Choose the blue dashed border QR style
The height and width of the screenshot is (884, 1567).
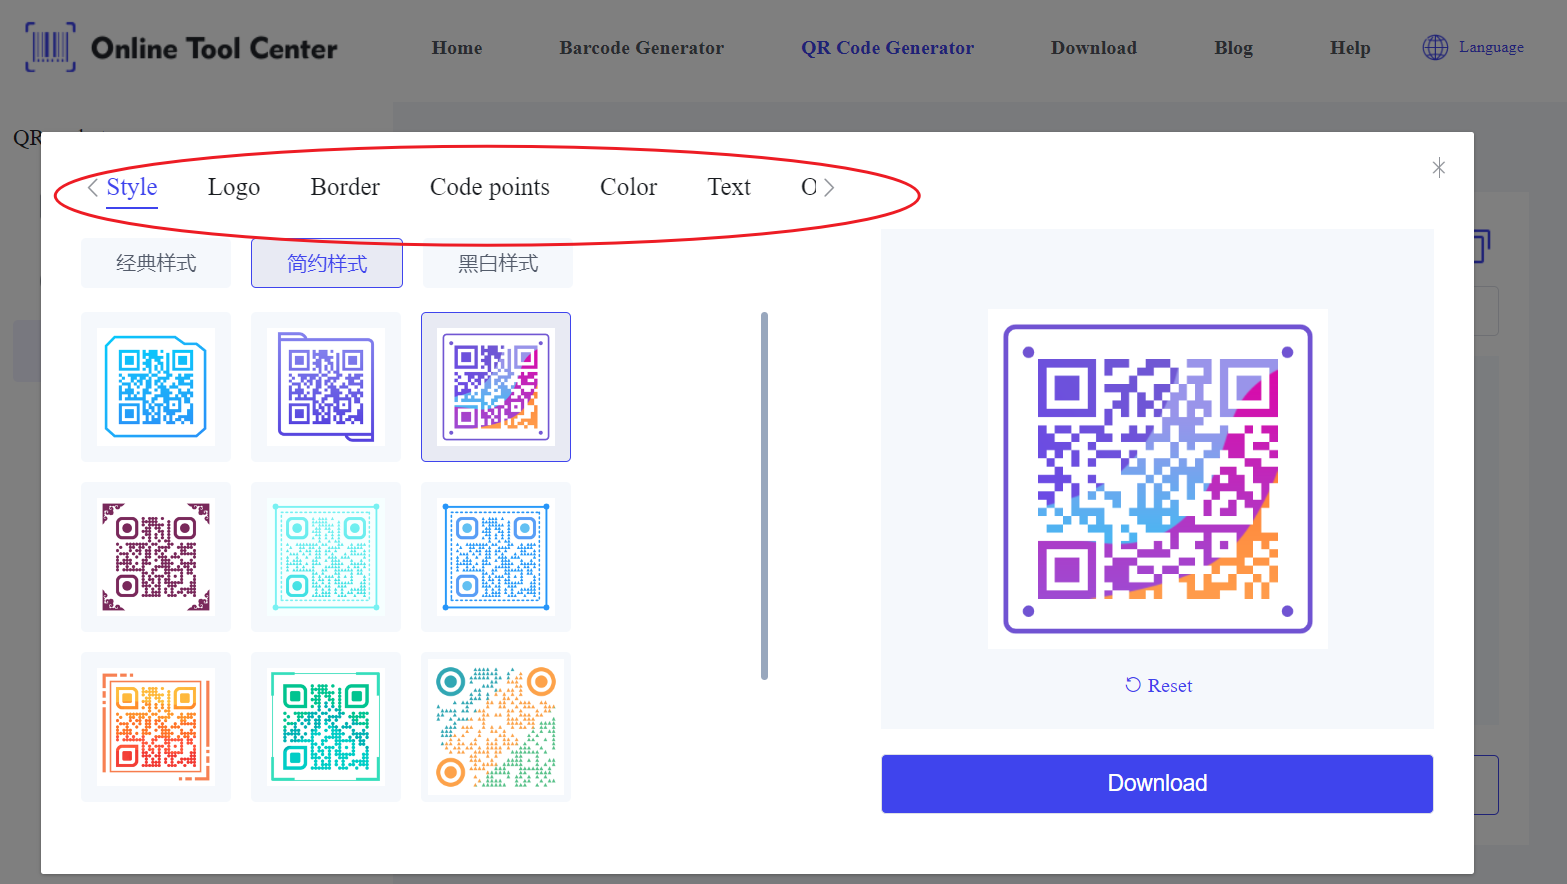(496, 557)
